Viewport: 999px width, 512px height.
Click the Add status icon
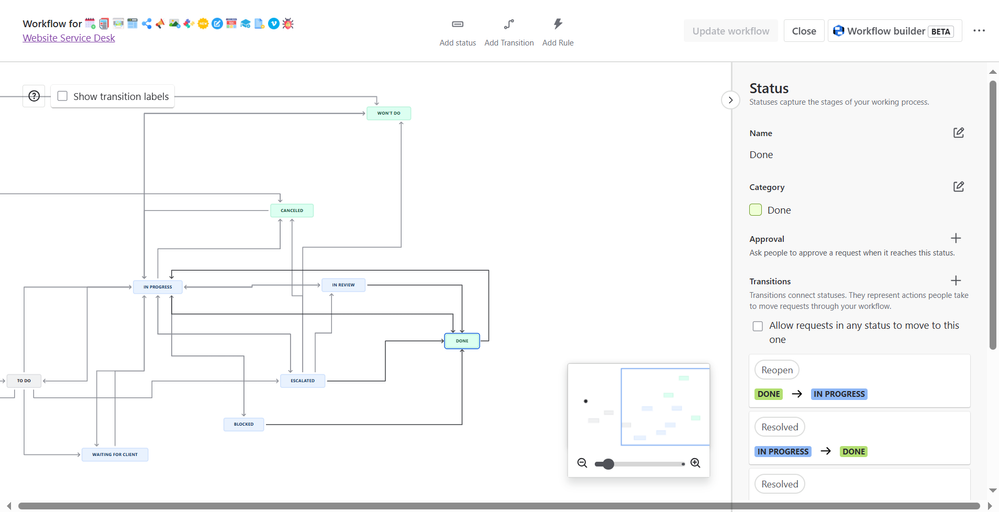pos(457,24)
